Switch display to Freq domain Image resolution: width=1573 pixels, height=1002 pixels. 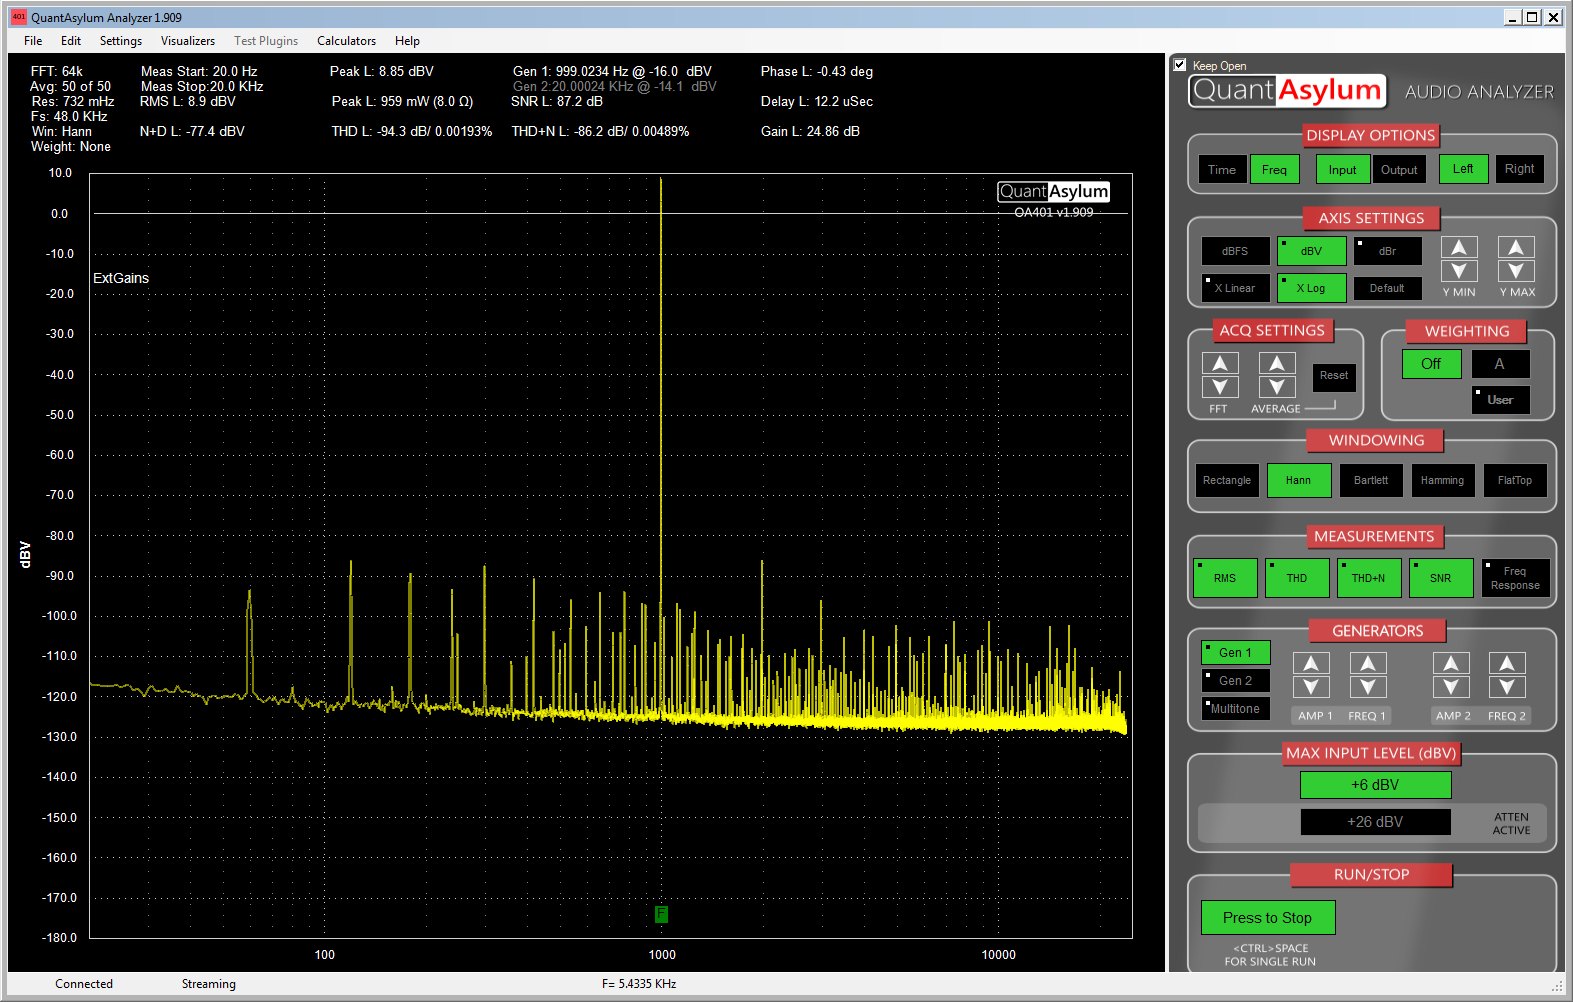[x=1274, y=170]
